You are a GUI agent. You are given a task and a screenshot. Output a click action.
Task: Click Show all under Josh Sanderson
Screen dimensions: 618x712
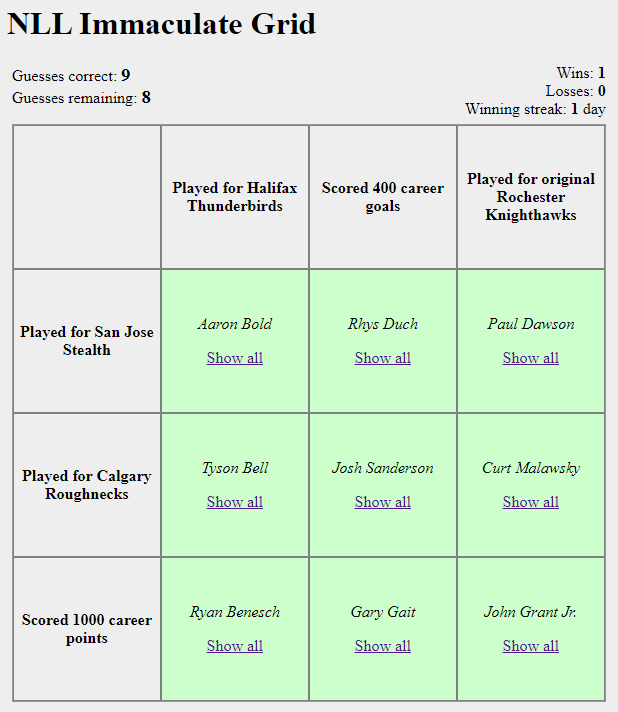point(382,502)
